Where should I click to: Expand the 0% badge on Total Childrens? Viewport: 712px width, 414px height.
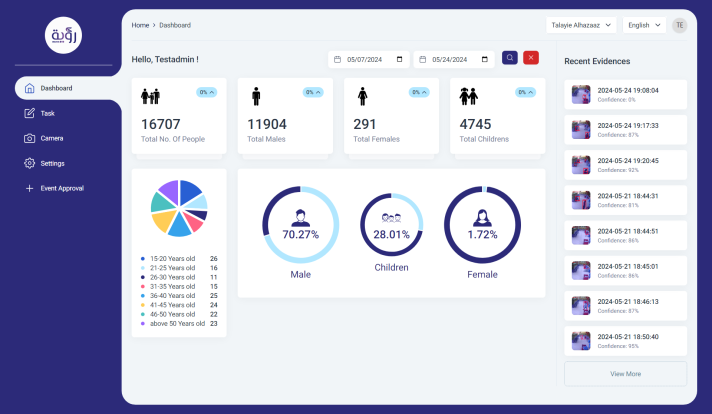click(525, 92)
